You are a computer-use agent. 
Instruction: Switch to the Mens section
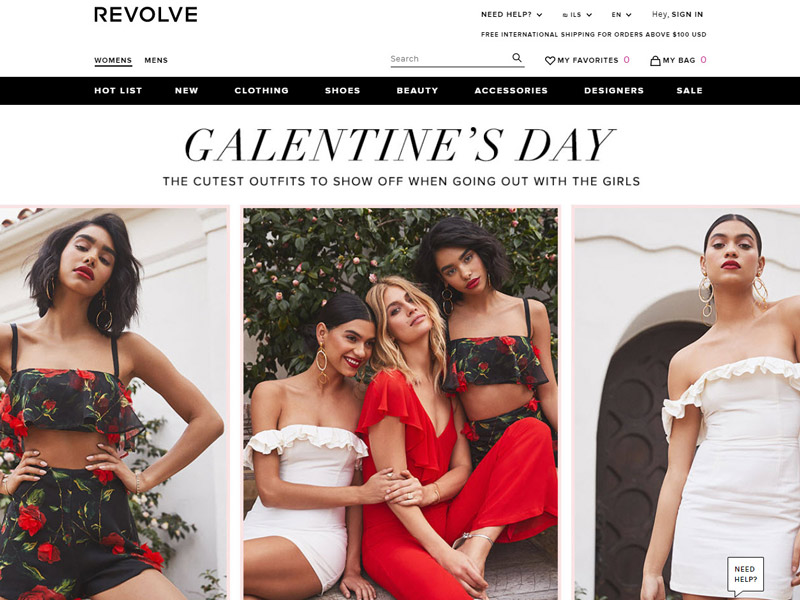[156, 60]
